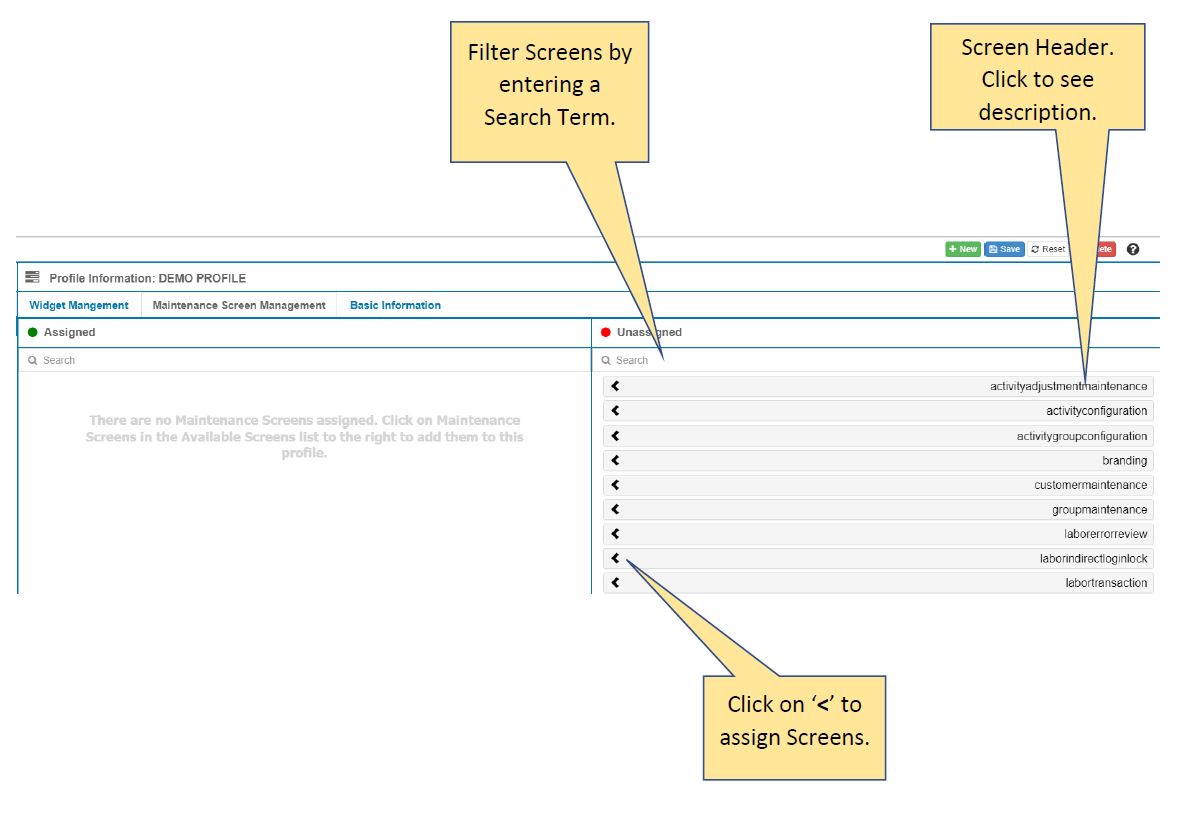
Task: Click the '<' arrow beside activityconfiguration
Action: coord(615,411)
